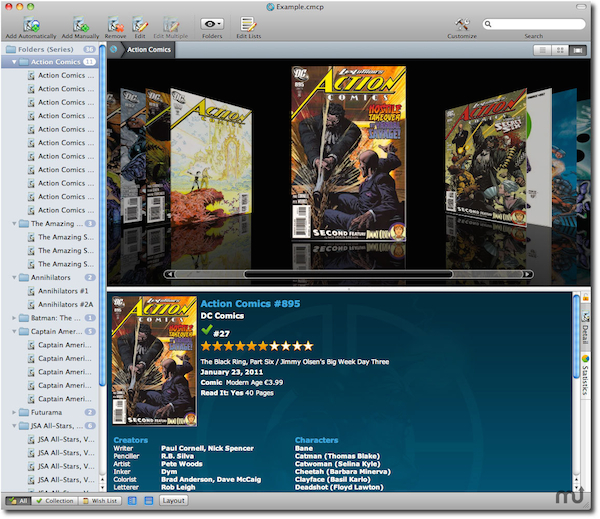Click the Futurama folder icon
The height and width of the screenshot is (519, 600).
tap(24, 413)
